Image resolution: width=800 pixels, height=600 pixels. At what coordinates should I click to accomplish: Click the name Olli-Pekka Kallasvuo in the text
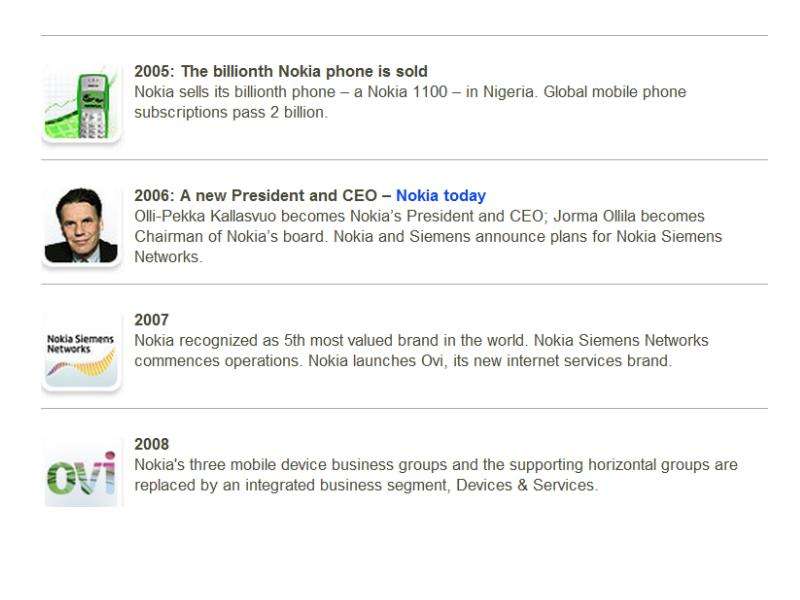205,216
